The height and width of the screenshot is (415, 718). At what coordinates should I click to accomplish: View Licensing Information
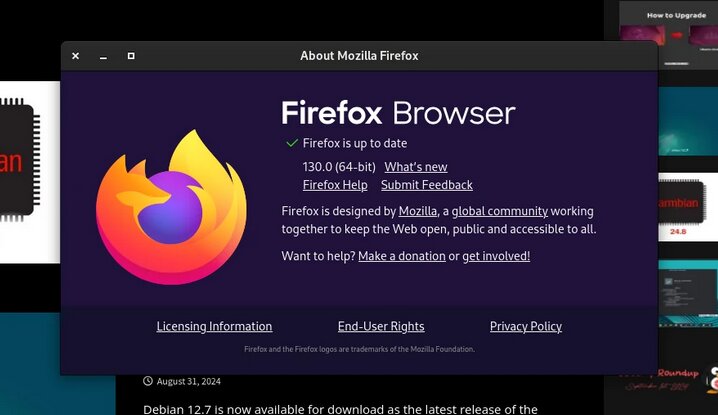pyautogui.click(x=214, y=326)
